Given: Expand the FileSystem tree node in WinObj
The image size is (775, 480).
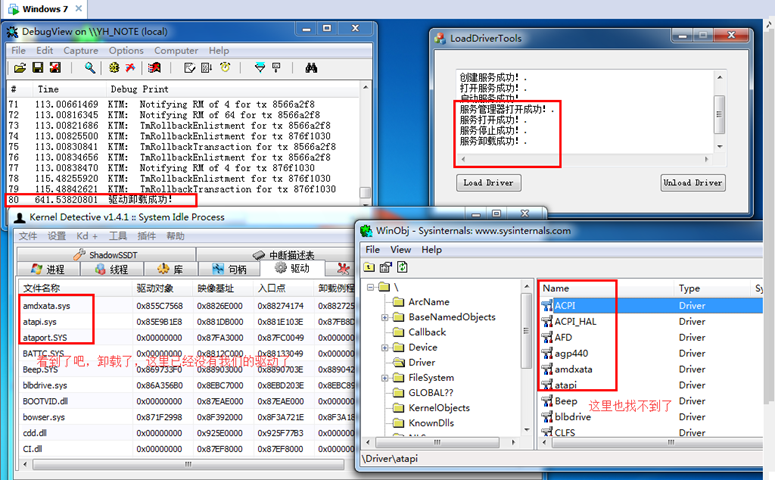Looking at the screenshot, I should (x=385, y=378).
